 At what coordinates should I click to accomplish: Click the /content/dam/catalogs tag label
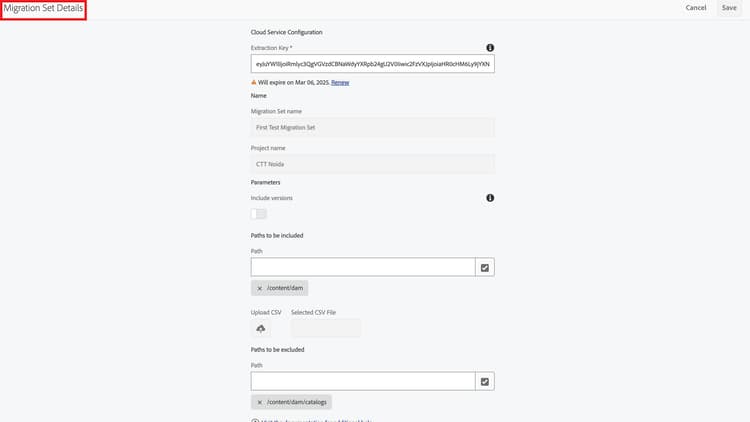tap(297, 402)
